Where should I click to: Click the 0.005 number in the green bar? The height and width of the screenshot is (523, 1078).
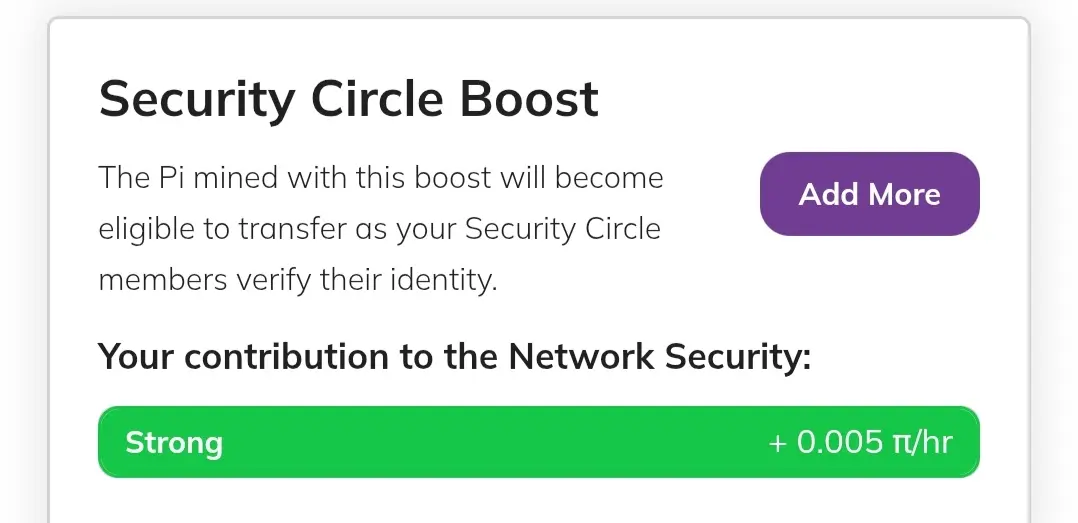pyautogui.click(x=839, y=442)
